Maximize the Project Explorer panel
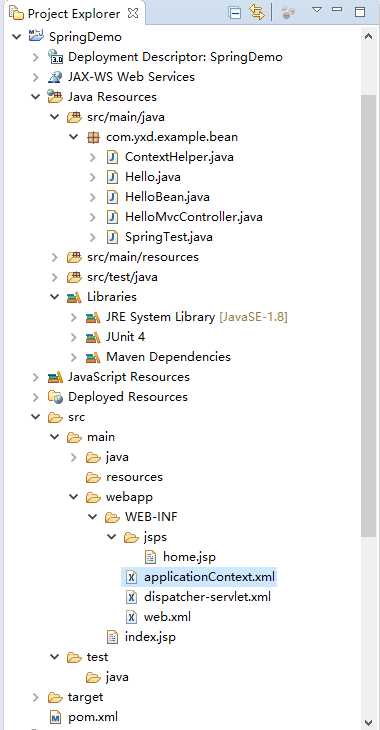 click(x=360, y=12)
